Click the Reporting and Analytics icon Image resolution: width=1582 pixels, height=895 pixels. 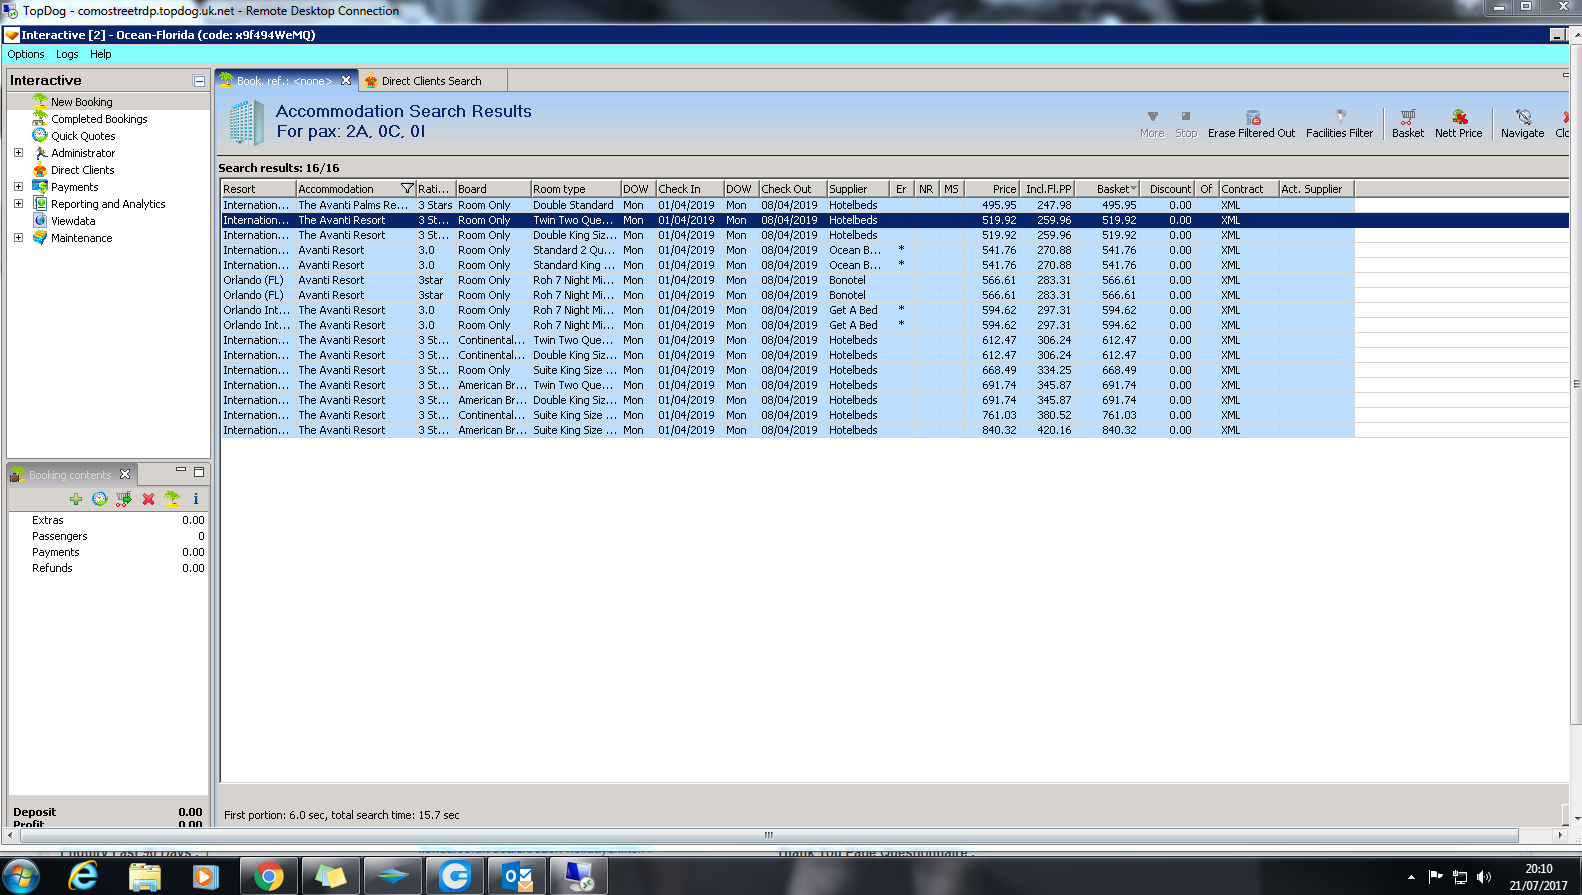pyautogui.click(x=40, y=204)
